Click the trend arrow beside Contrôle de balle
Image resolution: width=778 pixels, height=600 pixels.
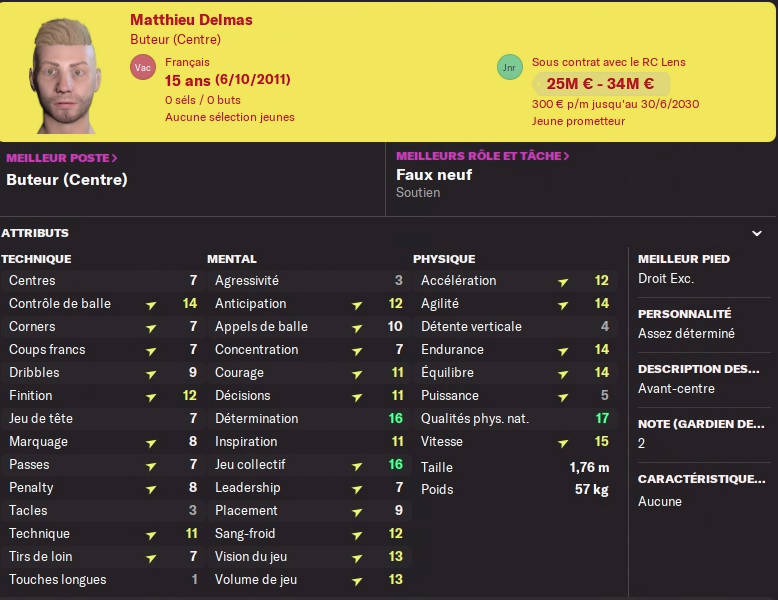coord(151,304)
